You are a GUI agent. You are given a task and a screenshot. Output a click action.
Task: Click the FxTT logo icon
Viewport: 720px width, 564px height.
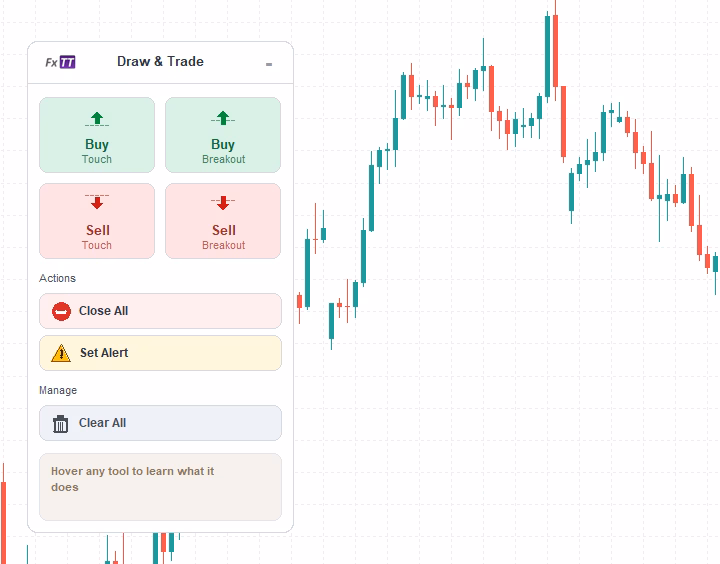(61, 62)
